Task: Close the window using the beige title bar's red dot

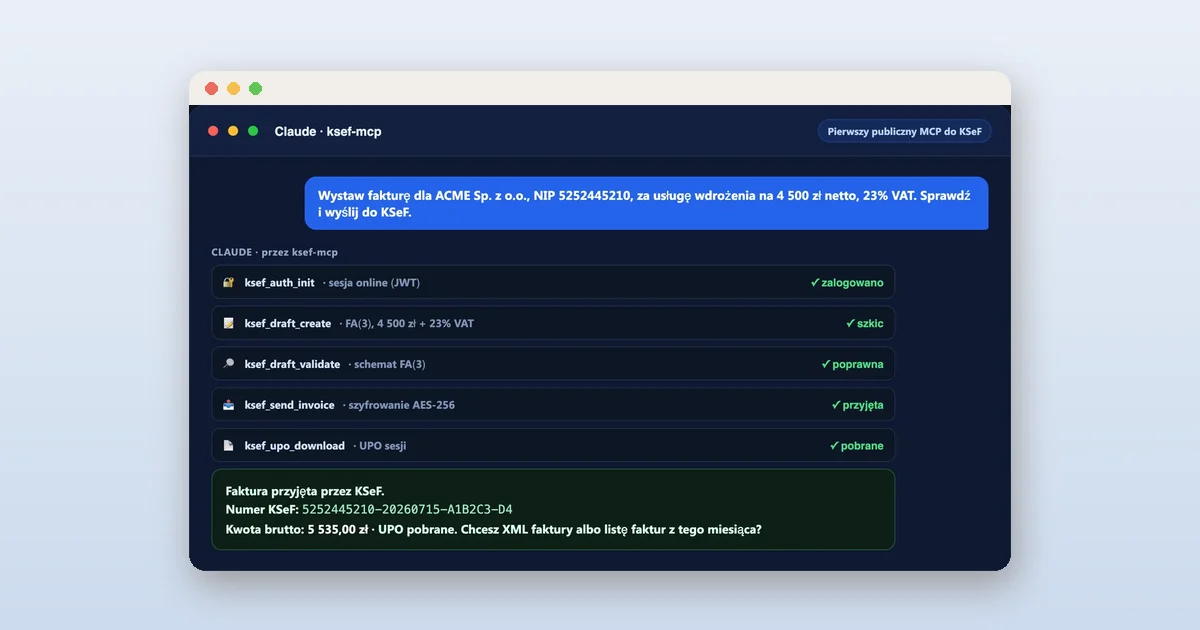Action: pos(212,89)
